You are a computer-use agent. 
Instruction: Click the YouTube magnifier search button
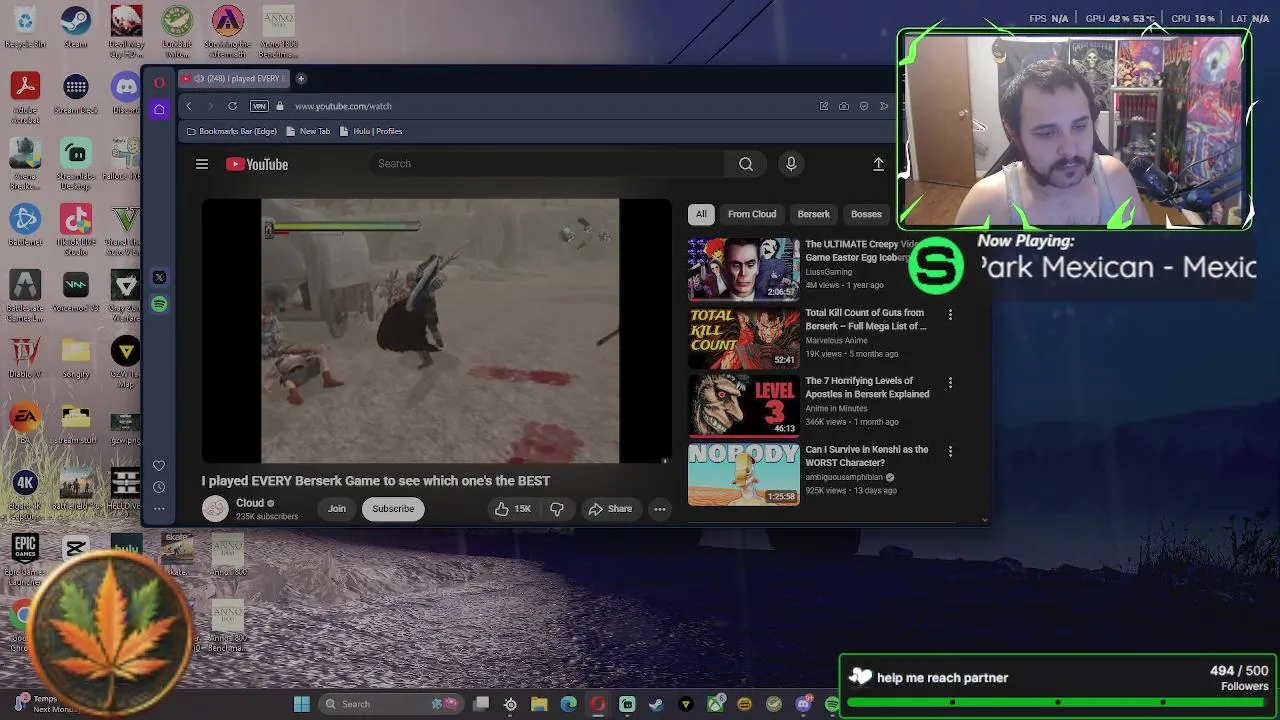[746, 164]
